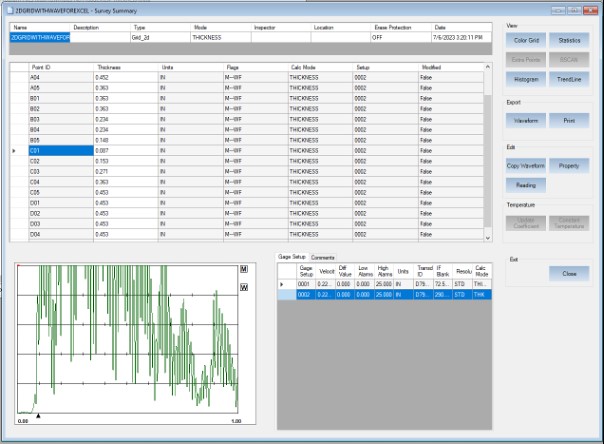Select gage setup row 0001
The height and width of the screenshot is (444, 604).
[x=305, y=284]
